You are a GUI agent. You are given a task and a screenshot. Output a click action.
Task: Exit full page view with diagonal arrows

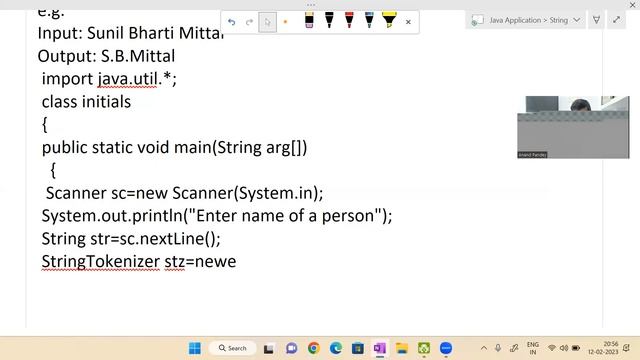[616, 20]
